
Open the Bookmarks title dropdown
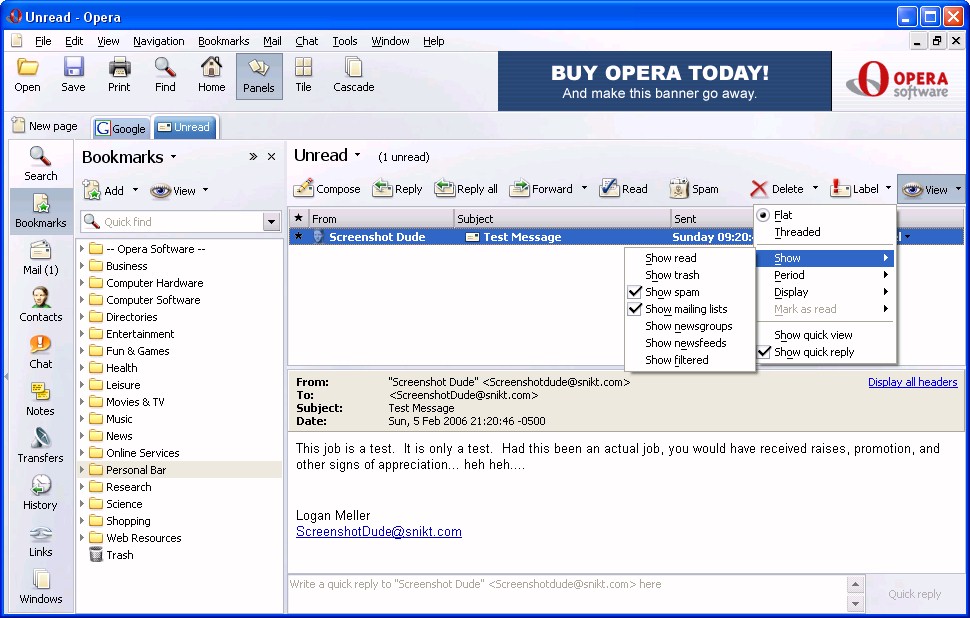point(174,157)
